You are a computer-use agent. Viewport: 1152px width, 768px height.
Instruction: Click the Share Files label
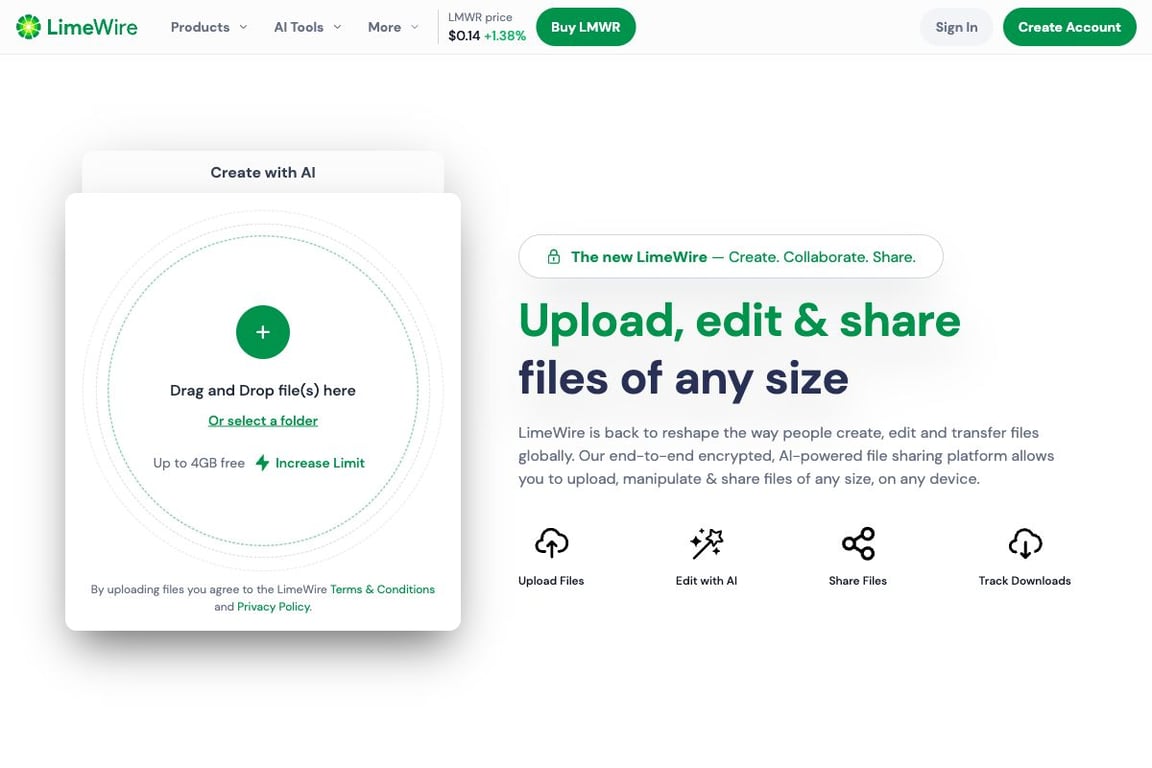tap(857, 581)
